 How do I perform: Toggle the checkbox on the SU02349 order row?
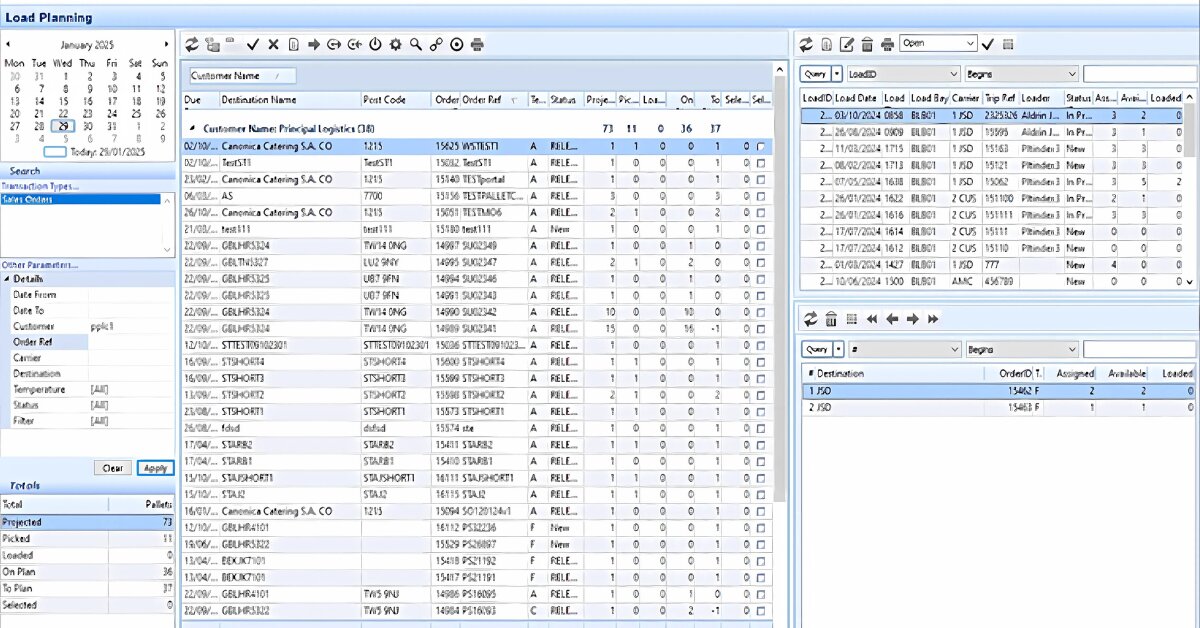[761, 246]
